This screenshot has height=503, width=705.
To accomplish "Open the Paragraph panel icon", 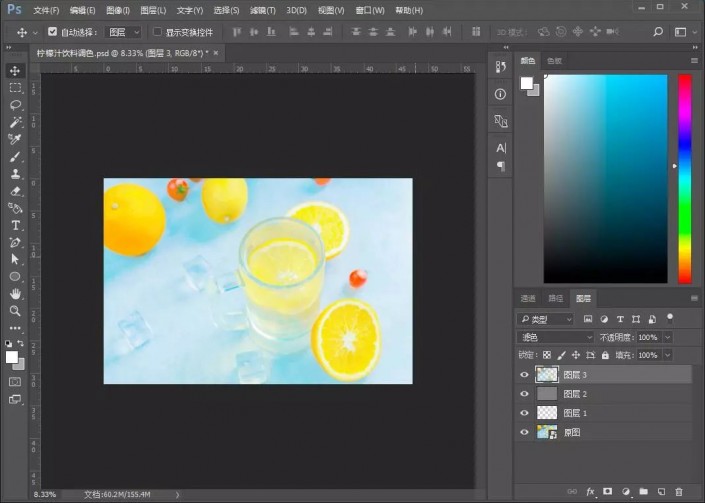I will pos(500,166).
